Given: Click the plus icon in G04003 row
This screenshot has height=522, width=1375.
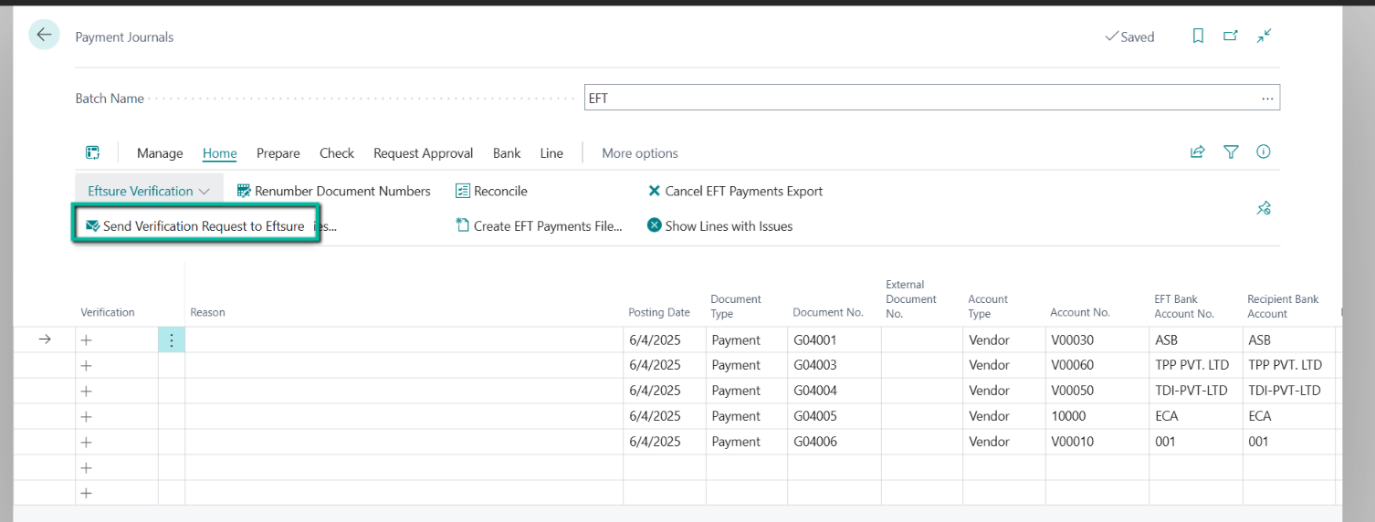Looking at the screenshot, I should pos(86,365).
